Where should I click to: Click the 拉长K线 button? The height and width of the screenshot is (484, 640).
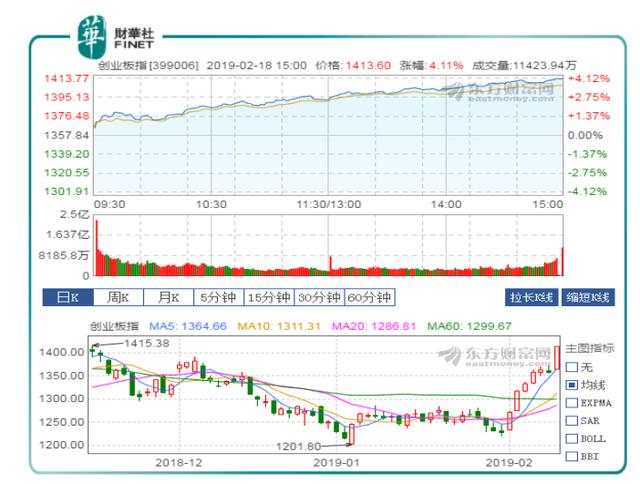pyautogui.click(x=531, y=297)
